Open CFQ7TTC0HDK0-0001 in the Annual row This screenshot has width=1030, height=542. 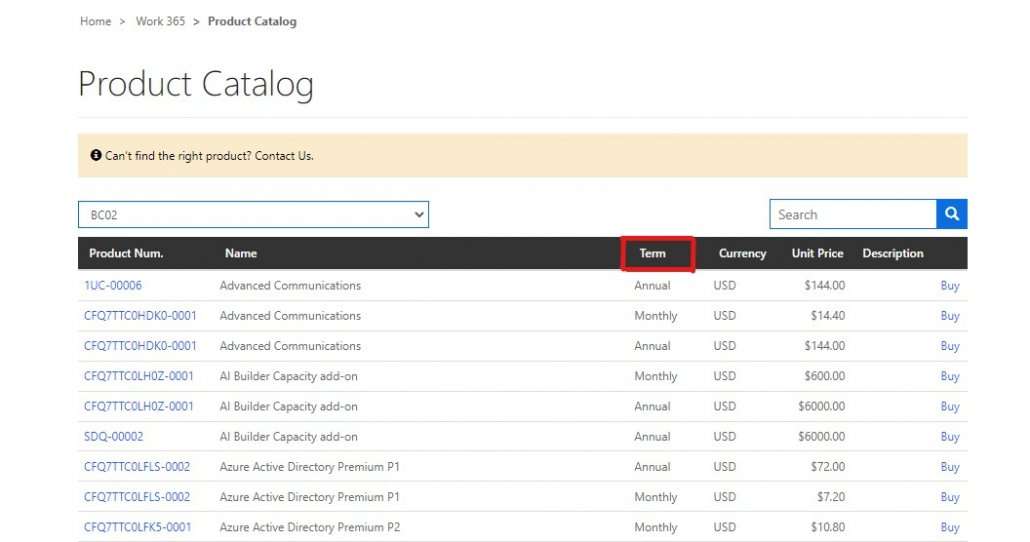click(x=141, y=346)
